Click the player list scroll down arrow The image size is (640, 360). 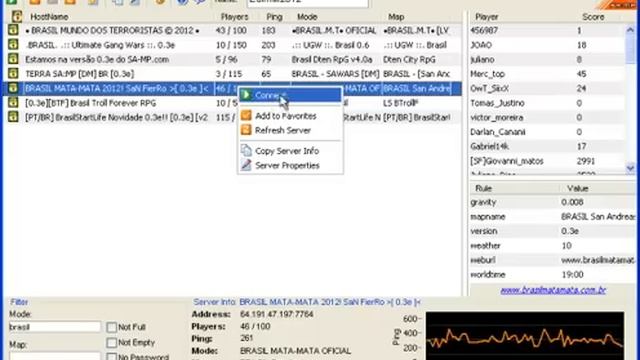[x=630, y=168]
